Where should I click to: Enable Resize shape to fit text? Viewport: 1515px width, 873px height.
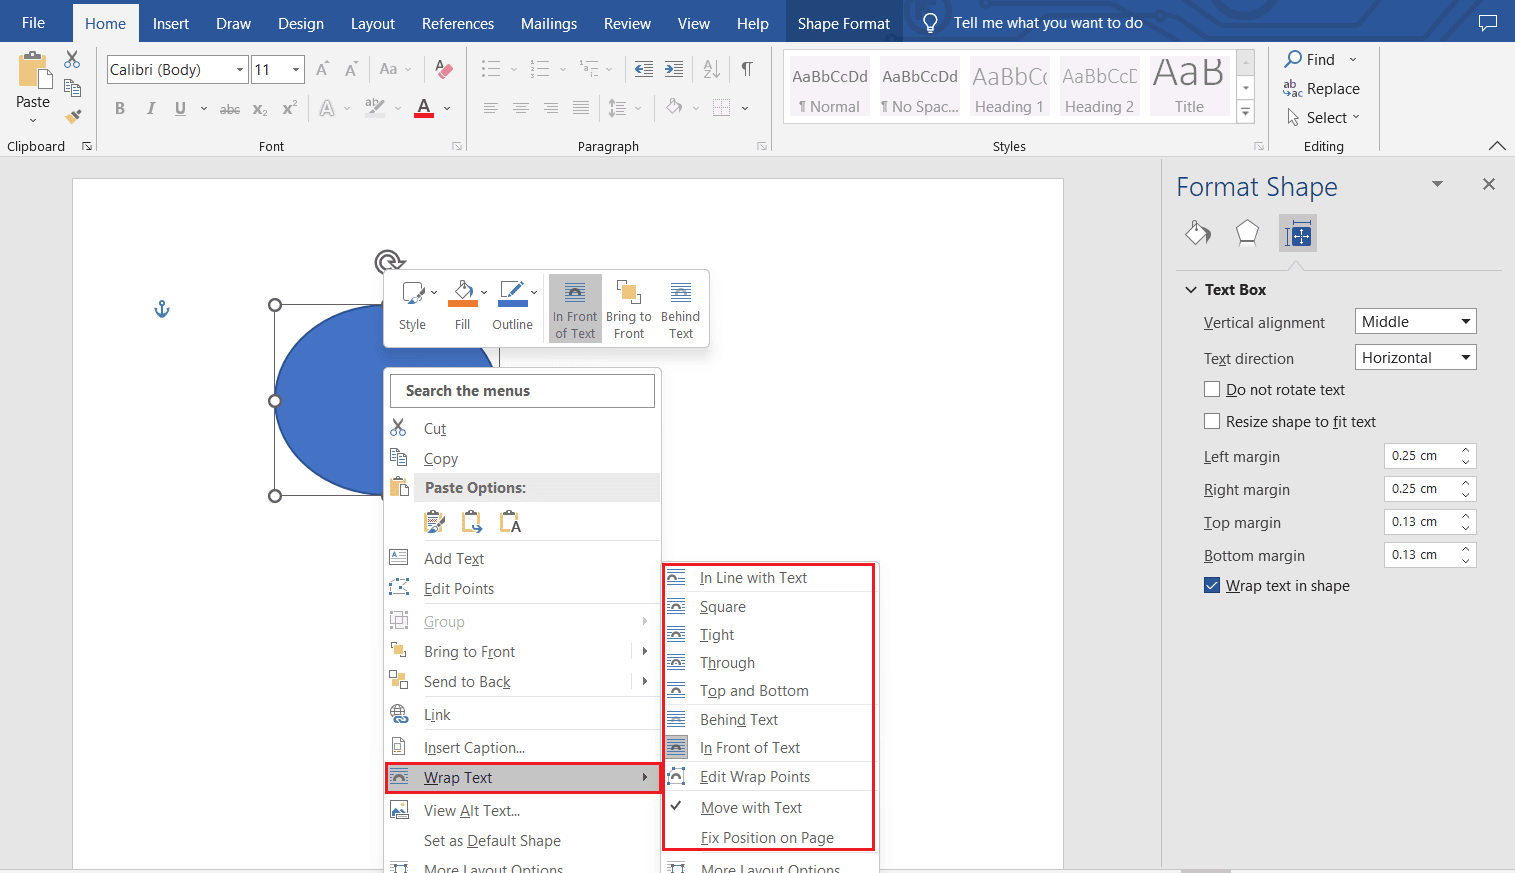(x=1212, y=421)
